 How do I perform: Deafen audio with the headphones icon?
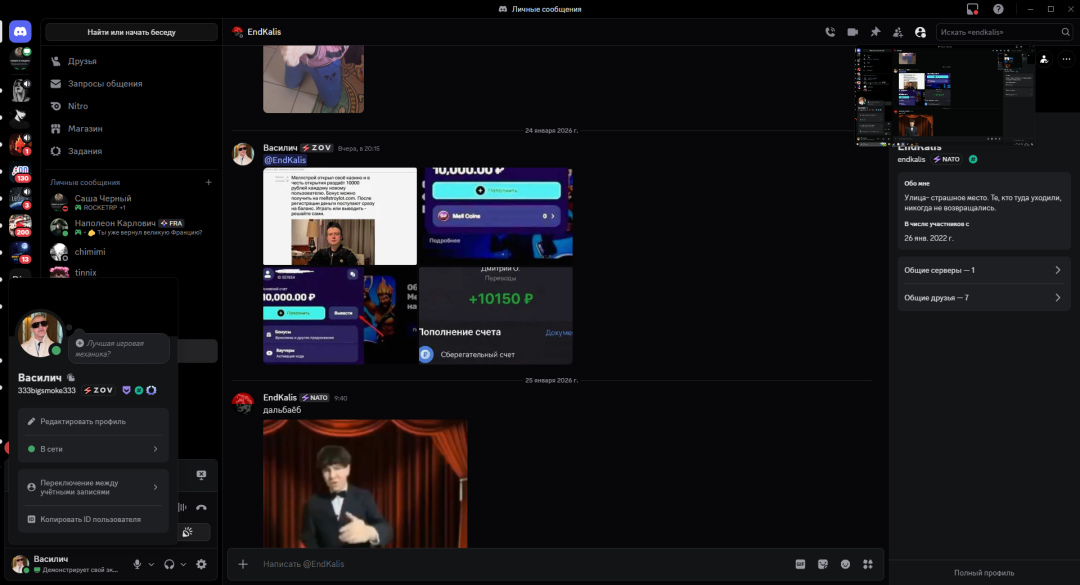click(x=168, y=564)
